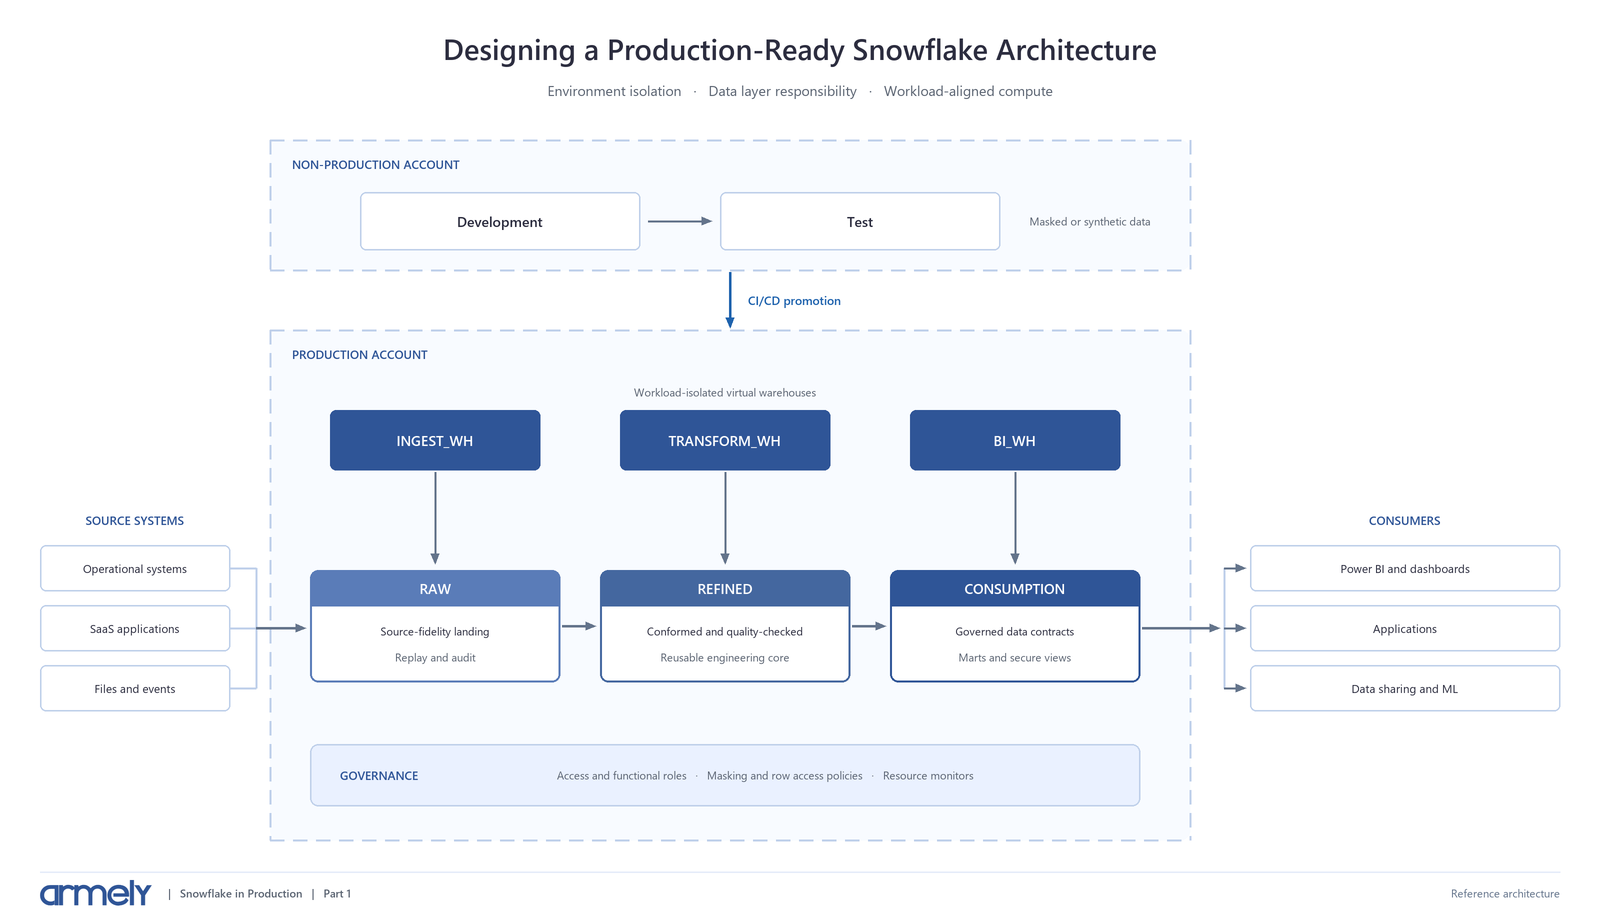Click 'NON-PRODUCTION ACCOUNT' heading
1600x920 pixels.
376,165
